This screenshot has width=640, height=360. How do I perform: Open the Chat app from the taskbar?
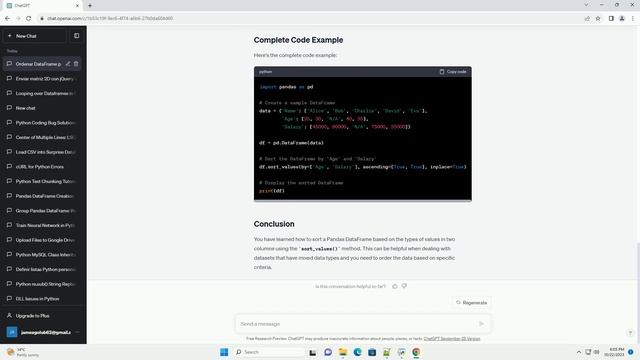[x=328, y=352]
